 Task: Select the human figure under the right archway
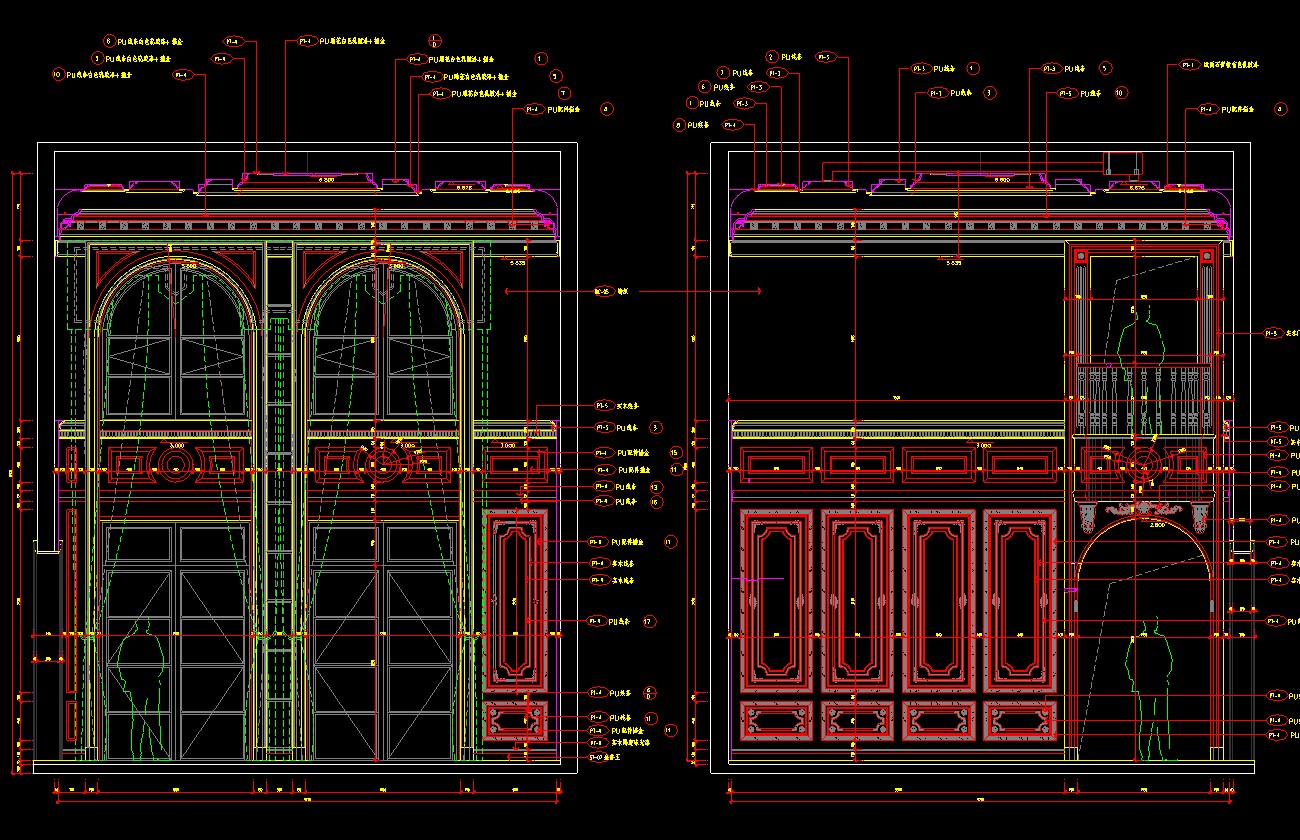[1150, 690]
